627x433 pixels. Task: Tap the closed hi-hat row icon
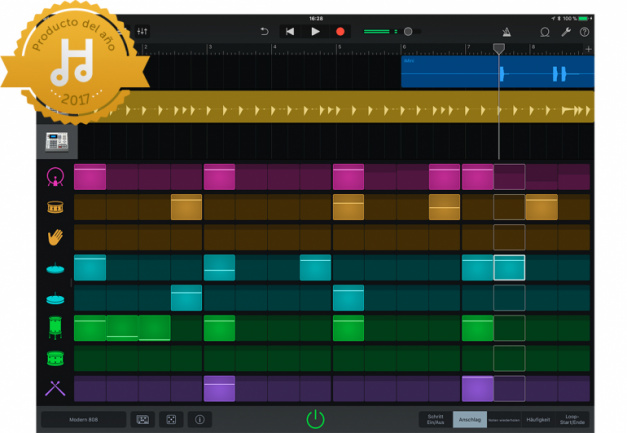click(55, 268)
